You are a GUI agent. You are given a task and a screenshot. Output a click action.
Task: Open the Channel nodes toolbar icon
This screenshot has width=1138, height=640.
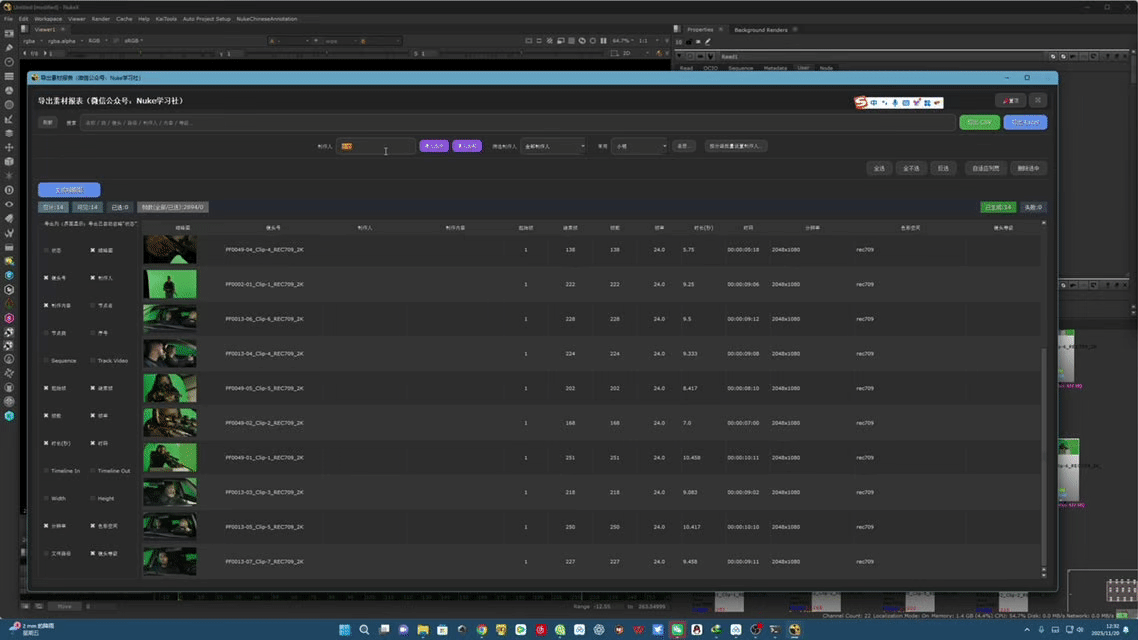(x=9, y=76)
